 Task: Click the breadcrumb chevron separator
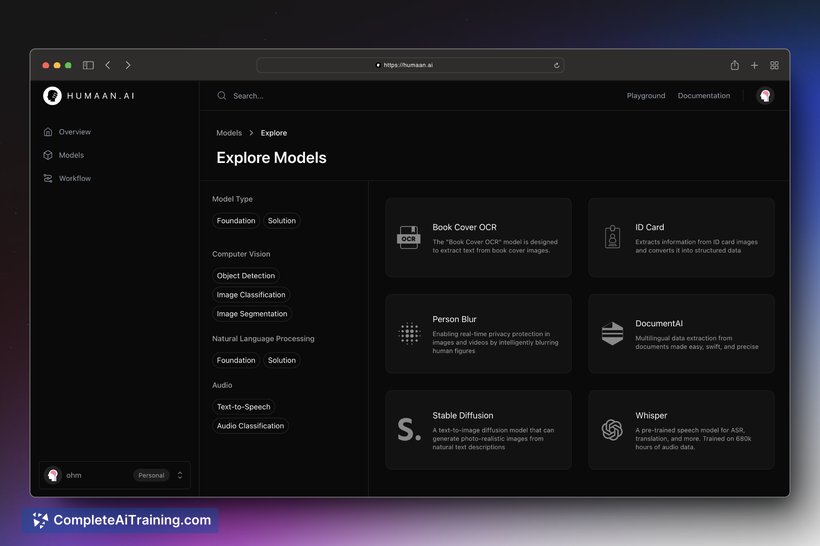click(x=251, y=133)
